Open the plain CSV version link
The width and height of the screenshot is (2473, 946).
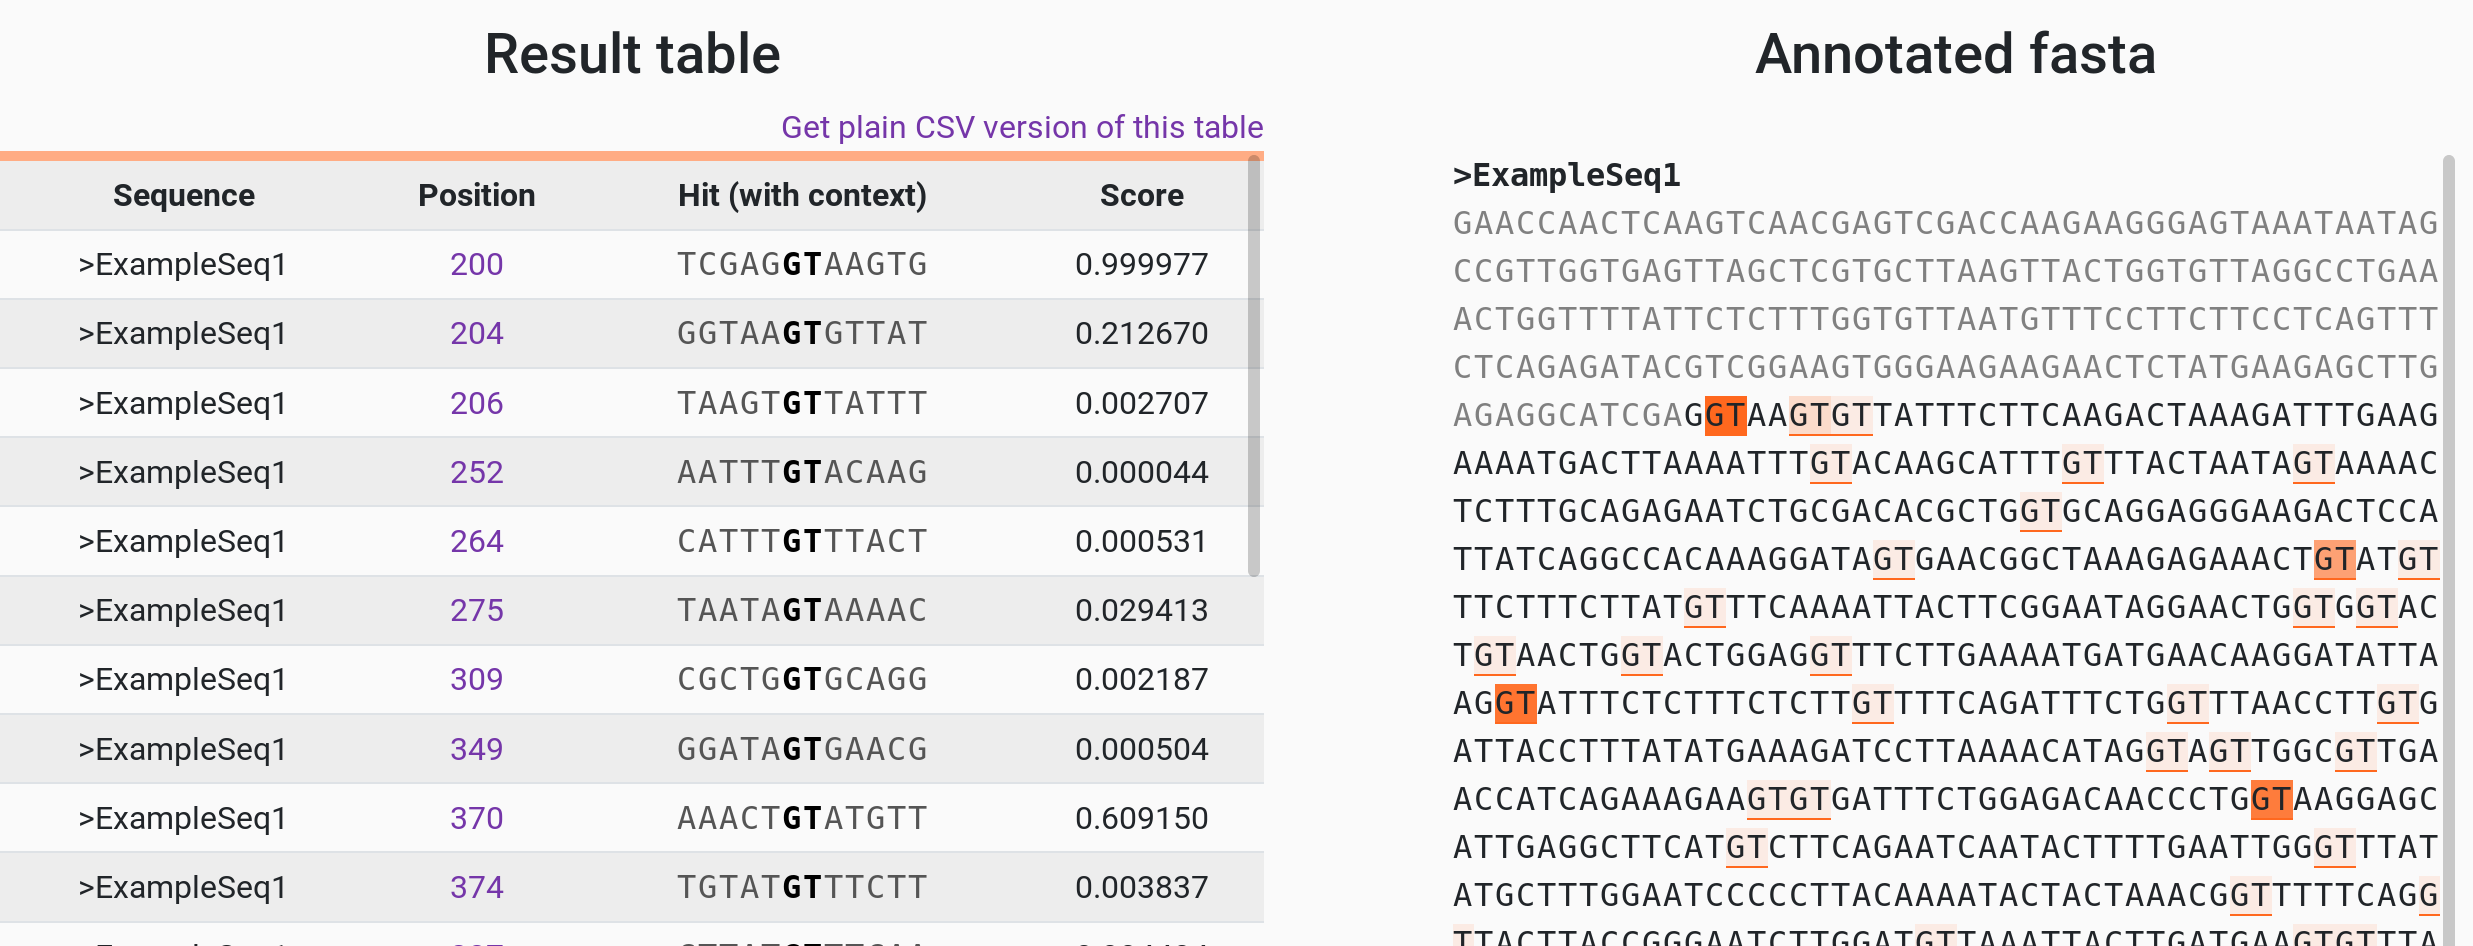click(1021, 127)
